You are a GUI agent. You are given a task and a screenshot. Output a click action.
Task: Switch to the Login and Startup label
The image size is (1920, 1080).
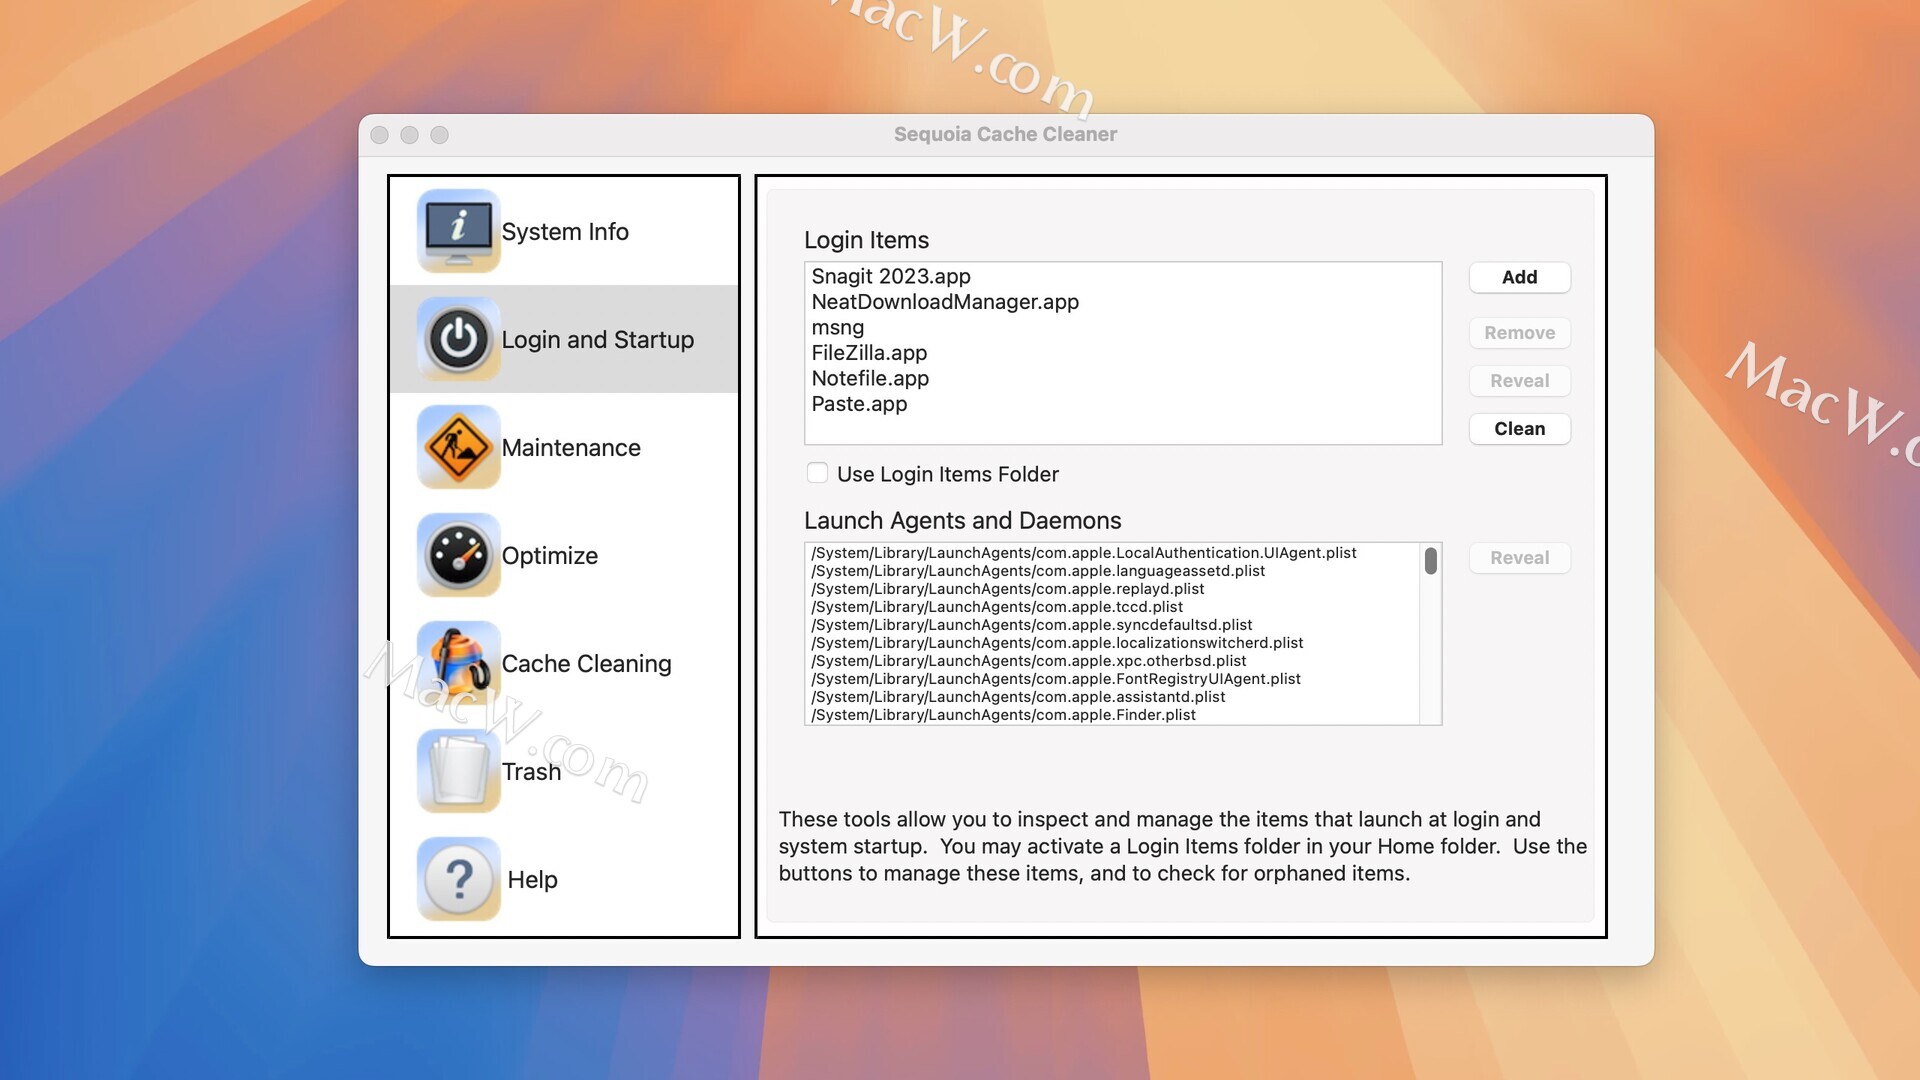598,340
